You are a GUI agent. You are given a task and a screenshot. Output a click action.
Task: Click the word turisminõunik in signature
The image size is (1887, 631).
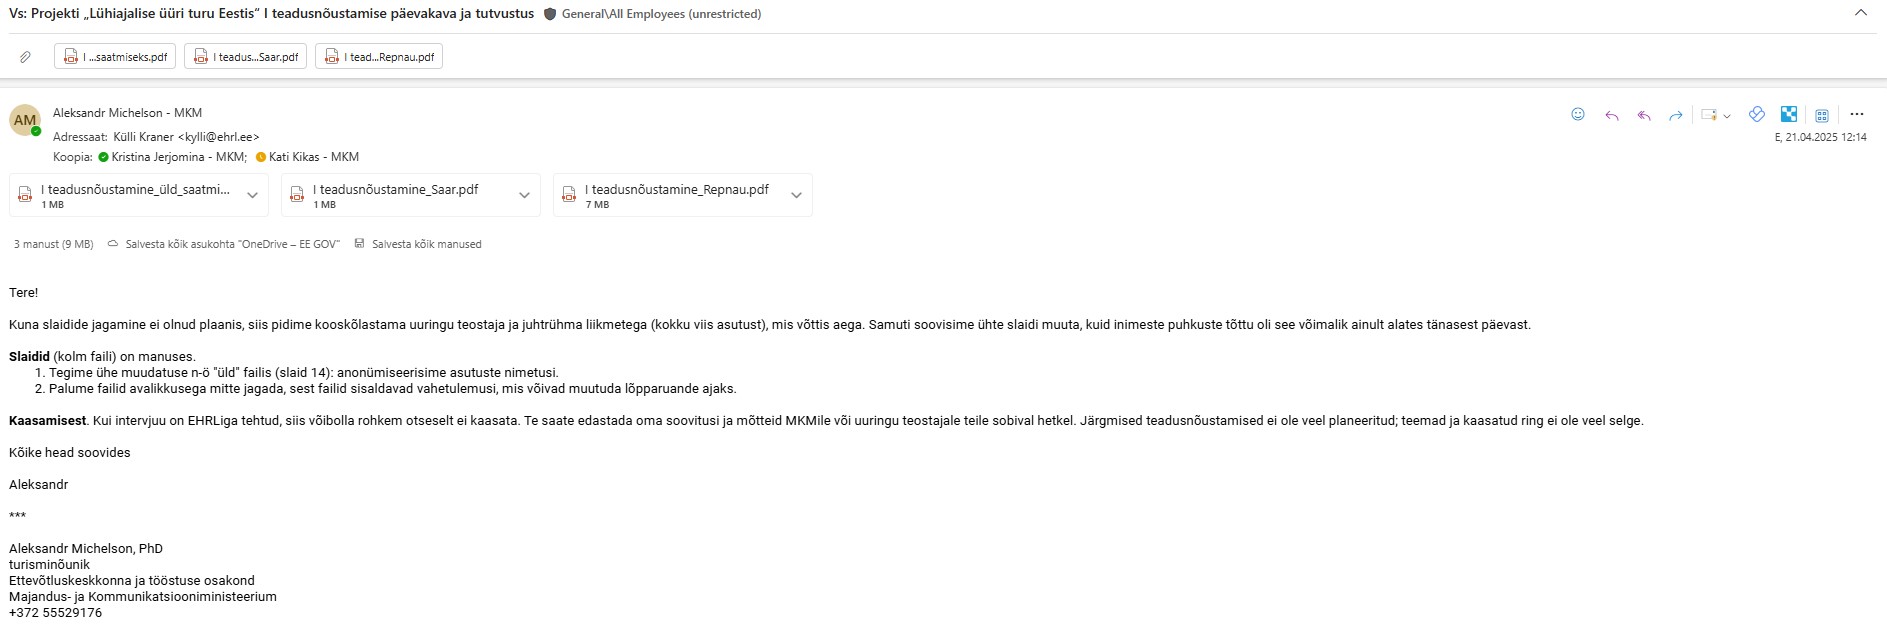click(x=49, y=565)
